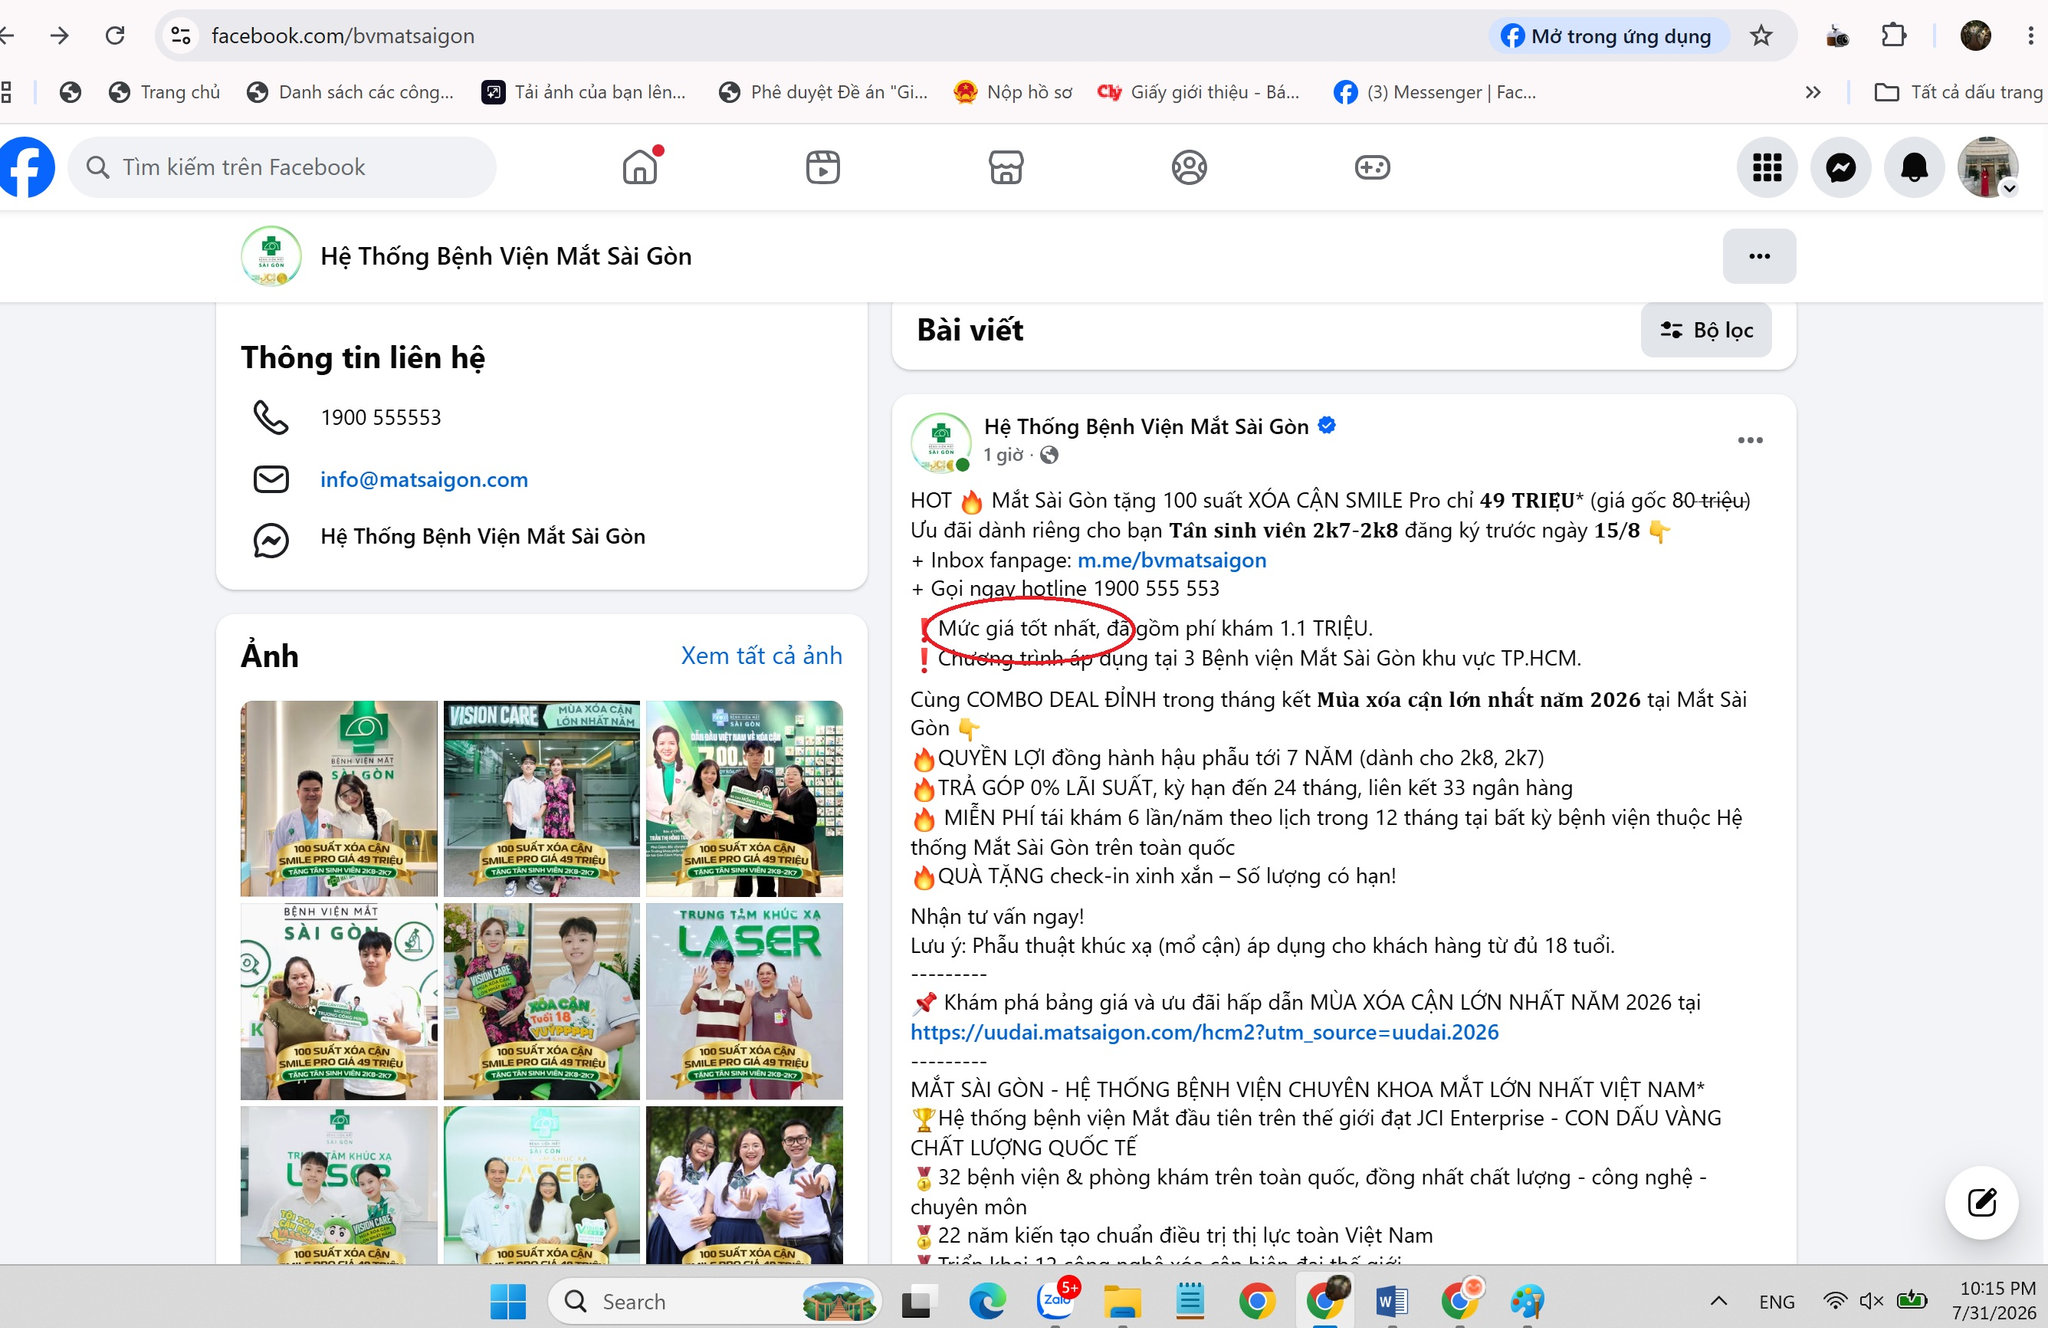Reload the page with refresh button

pyautogui.click(x=115, y=36)
